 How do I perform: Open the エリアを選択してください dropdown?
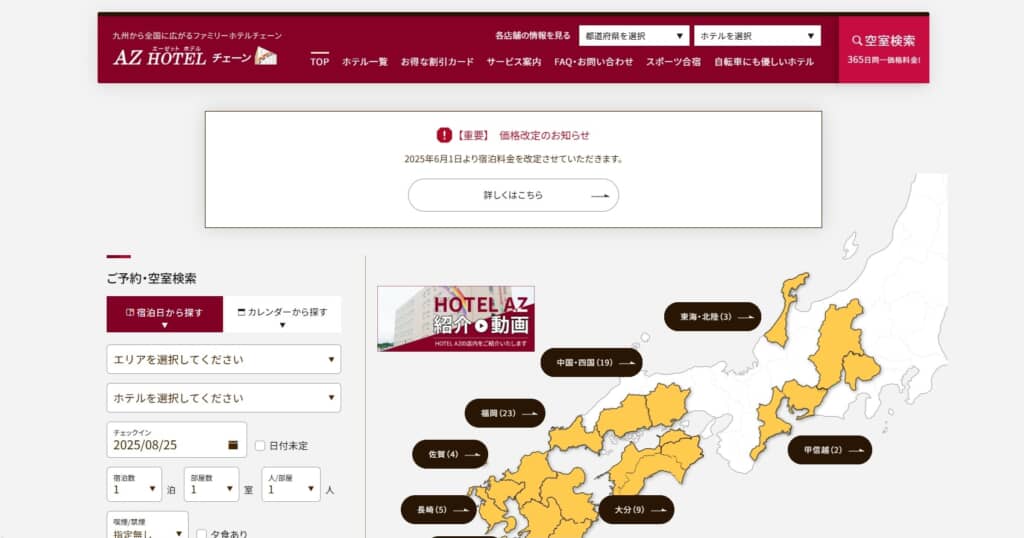[x=223, y=359]
